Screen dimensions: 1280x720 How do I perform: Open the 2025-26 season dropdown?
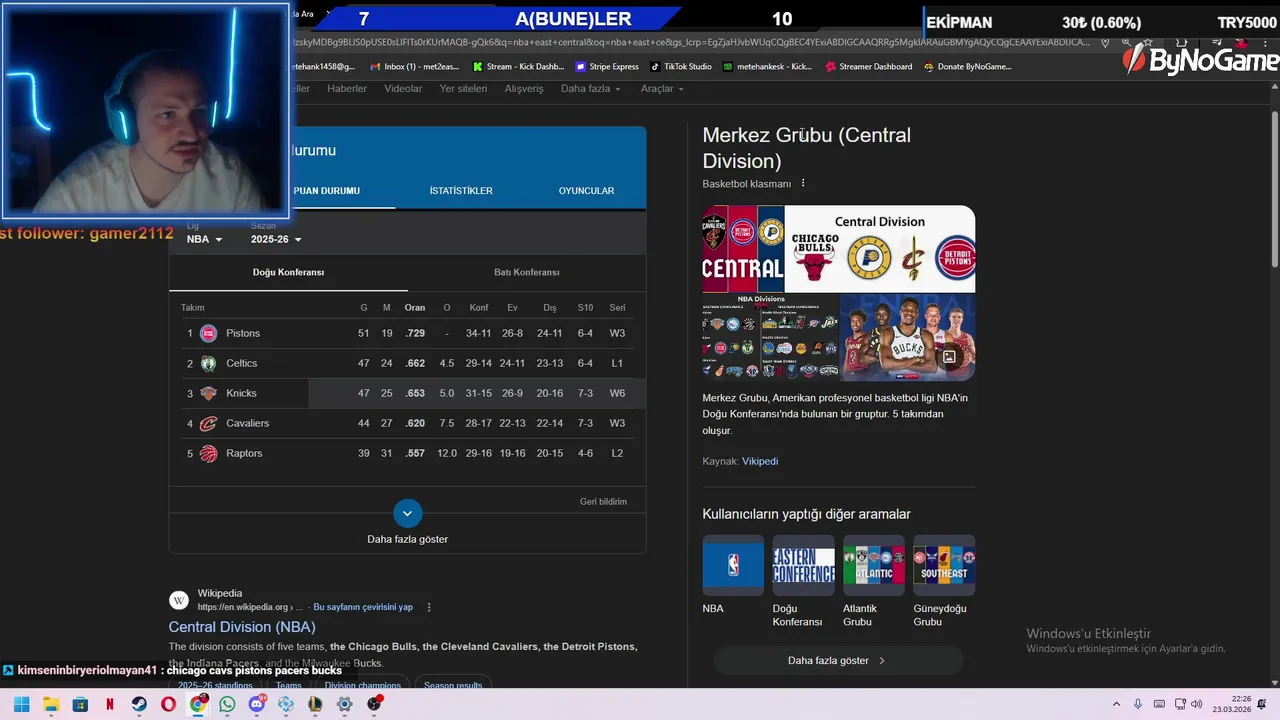(x=276, y=239)
